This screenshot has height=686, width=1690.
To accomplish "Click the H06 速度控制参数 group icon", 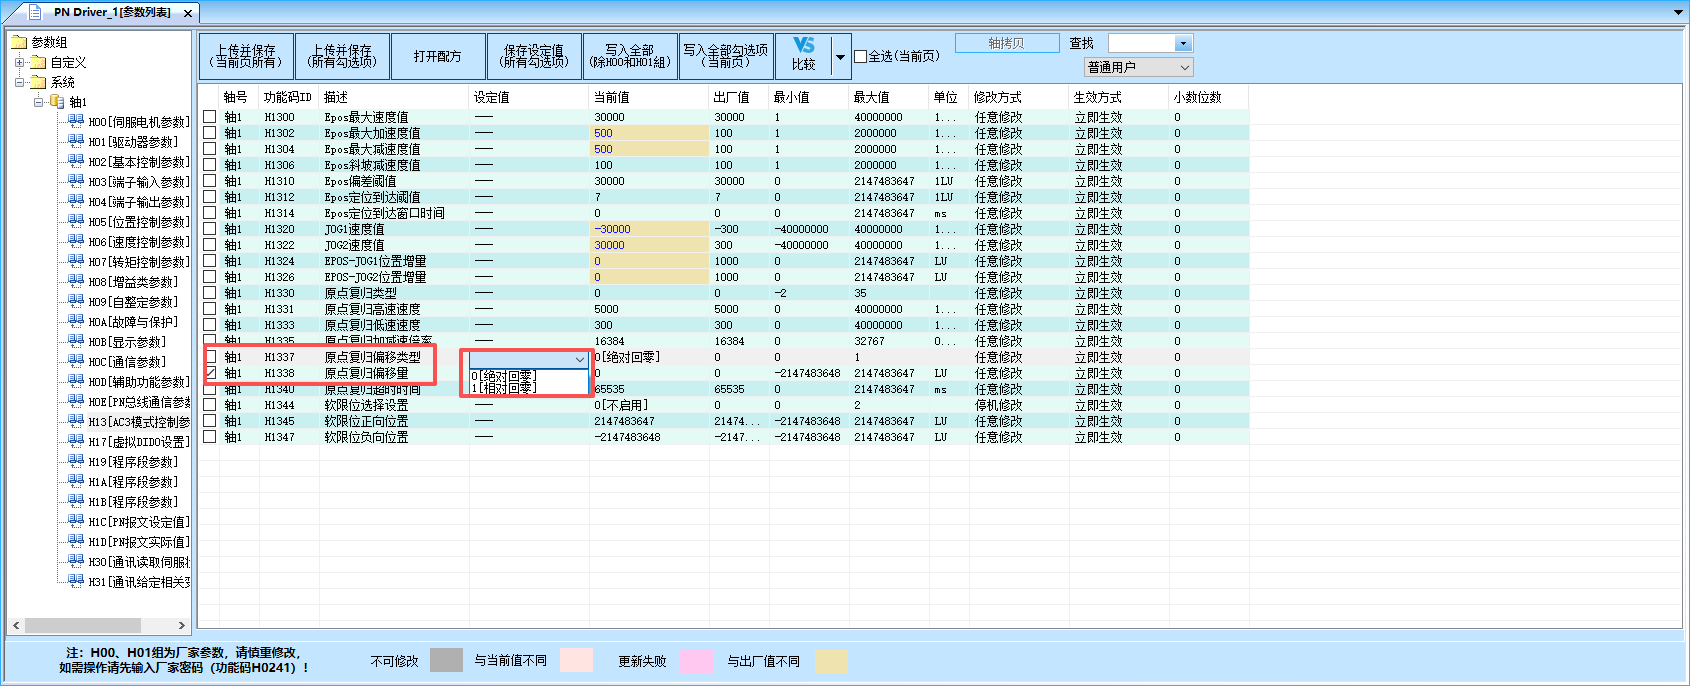I will [76, 240].
